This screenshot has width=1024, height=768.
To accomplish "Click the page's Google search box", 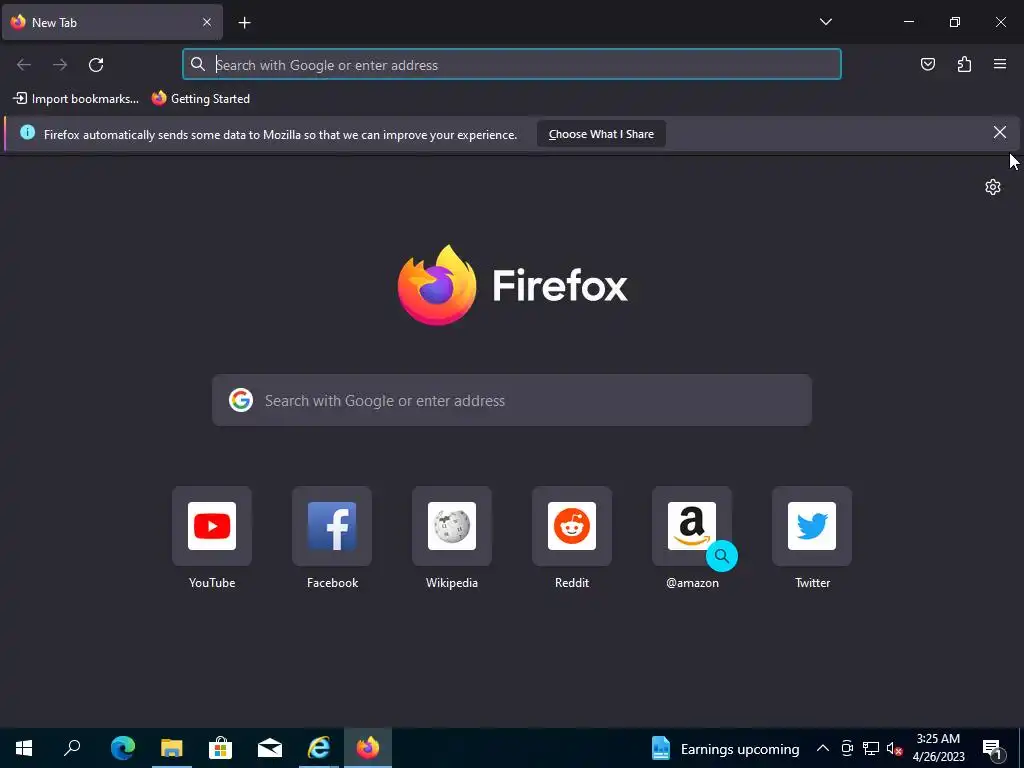I will 512,400.
